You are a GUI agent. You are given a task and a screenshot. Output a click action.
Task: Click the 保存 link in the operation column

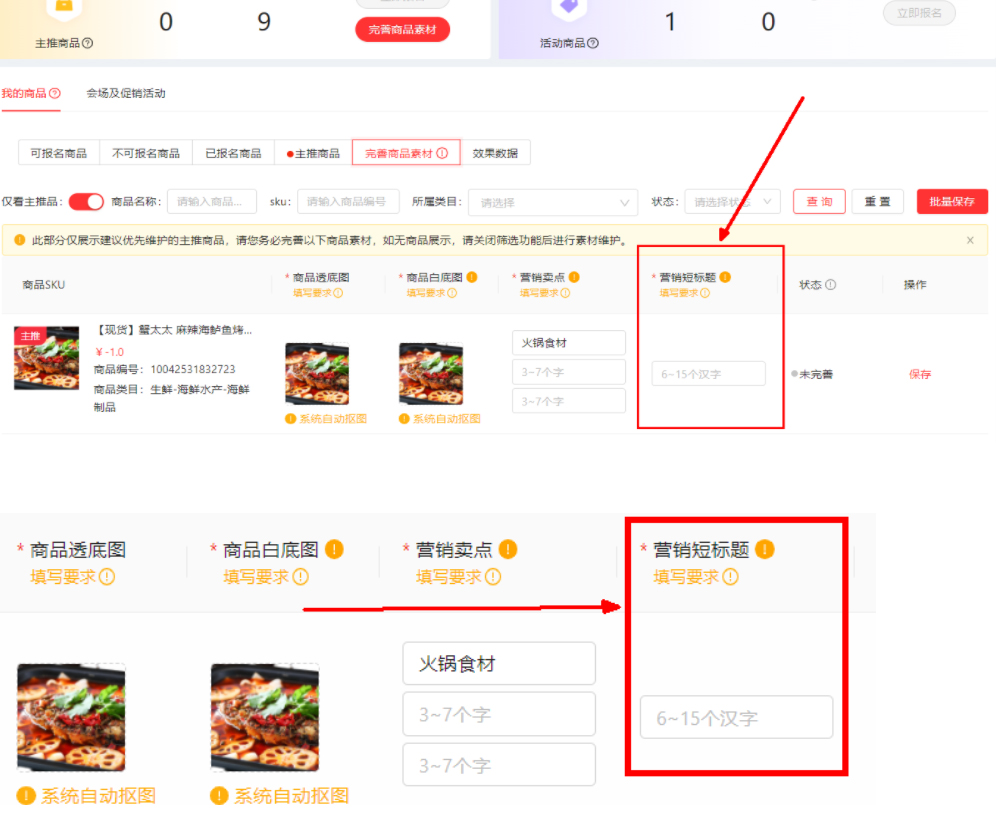pyautogui.click(x=919, y=373)
